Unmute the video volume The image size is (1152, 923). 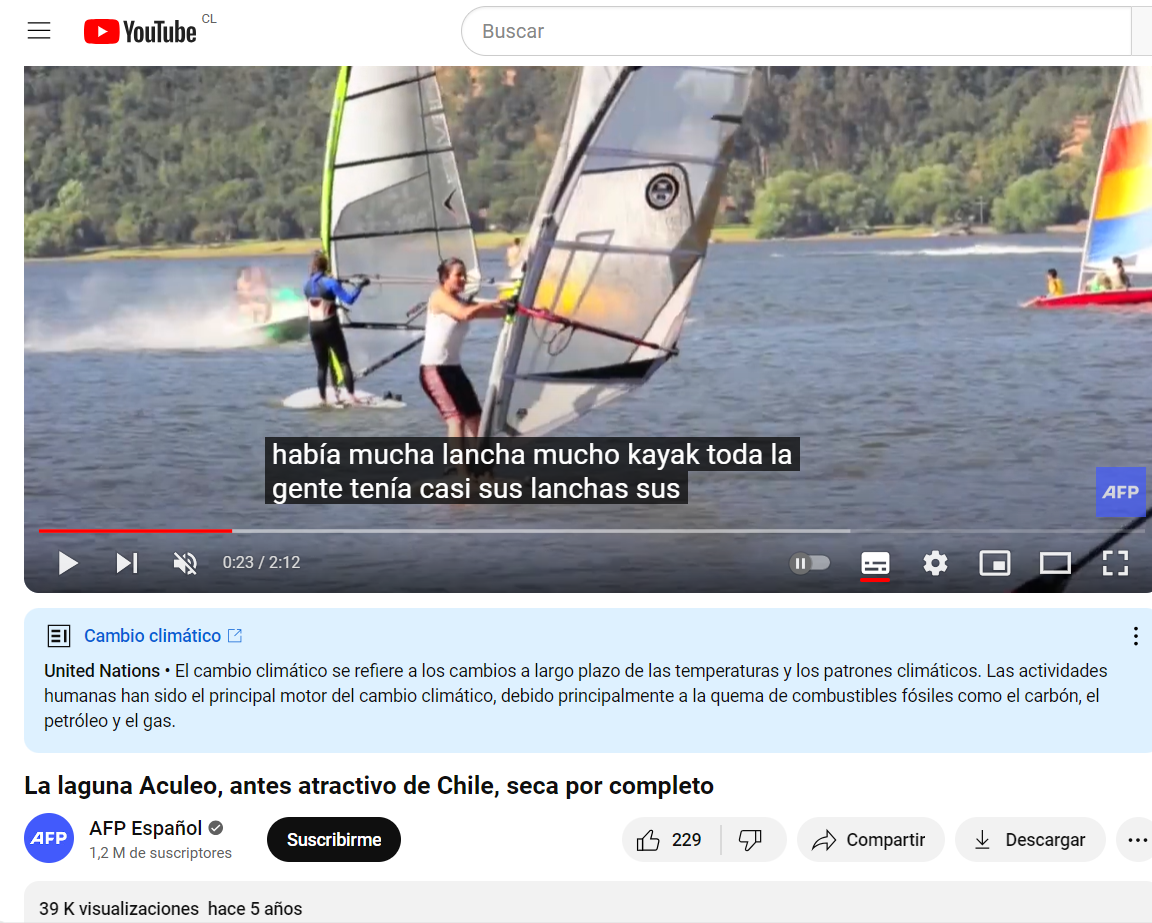pyautogui.click(x=185, y=563)
